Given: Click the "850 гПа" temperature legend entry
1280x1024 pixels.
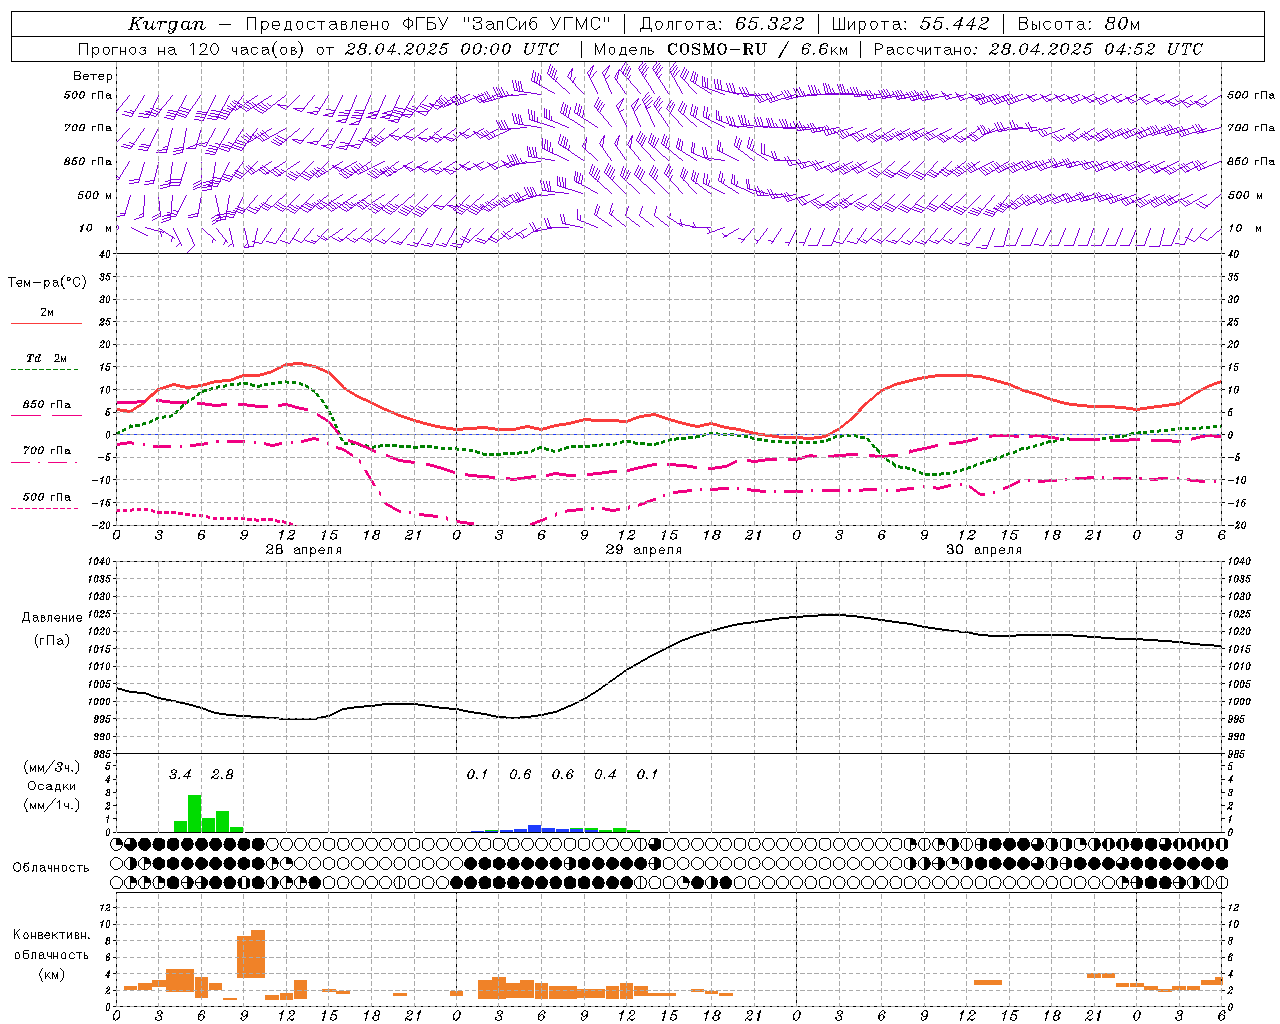Looking at the screenshot, I should click(47, 405).
